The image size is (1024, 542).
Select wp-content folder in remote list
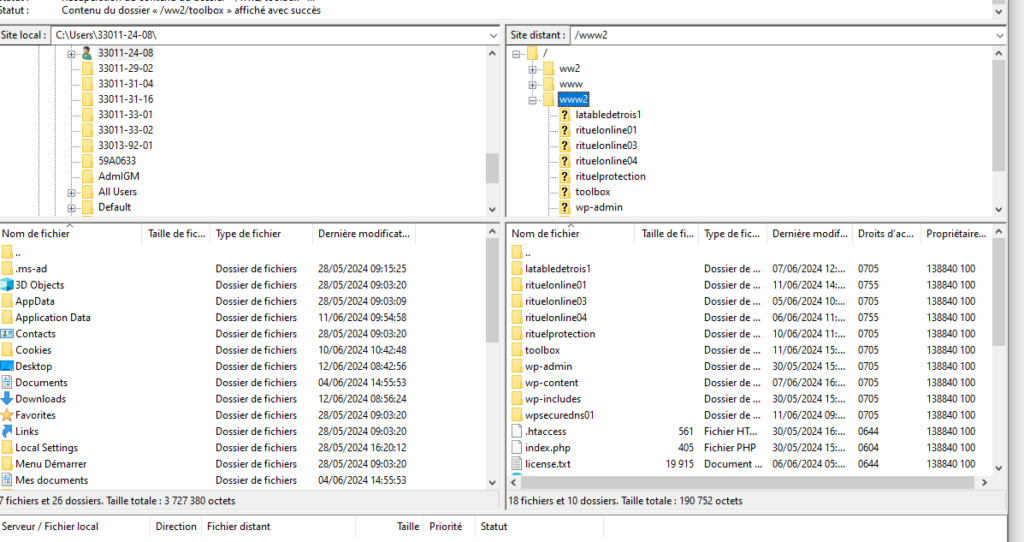point(552,383)
